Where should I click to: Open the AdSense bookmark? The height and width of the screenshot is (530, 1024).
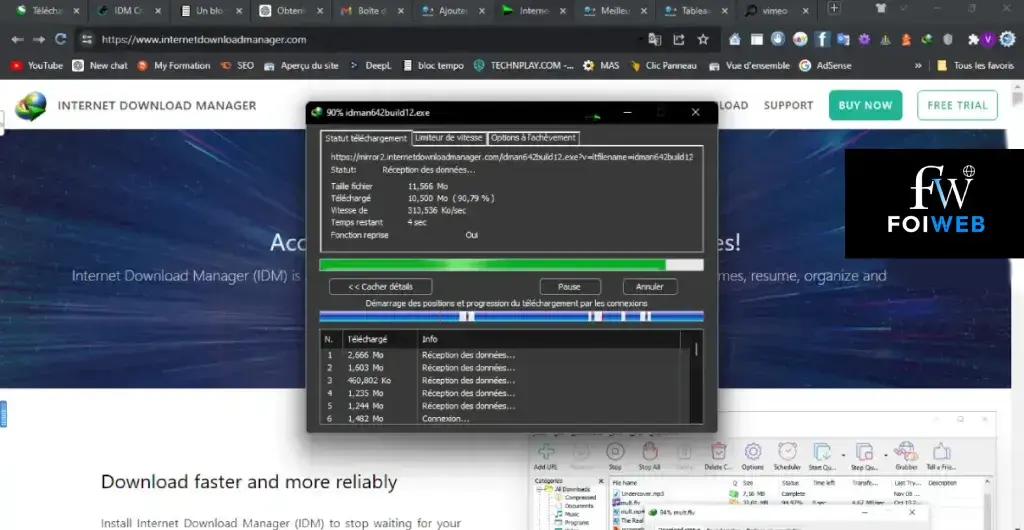tap(825, 66)
